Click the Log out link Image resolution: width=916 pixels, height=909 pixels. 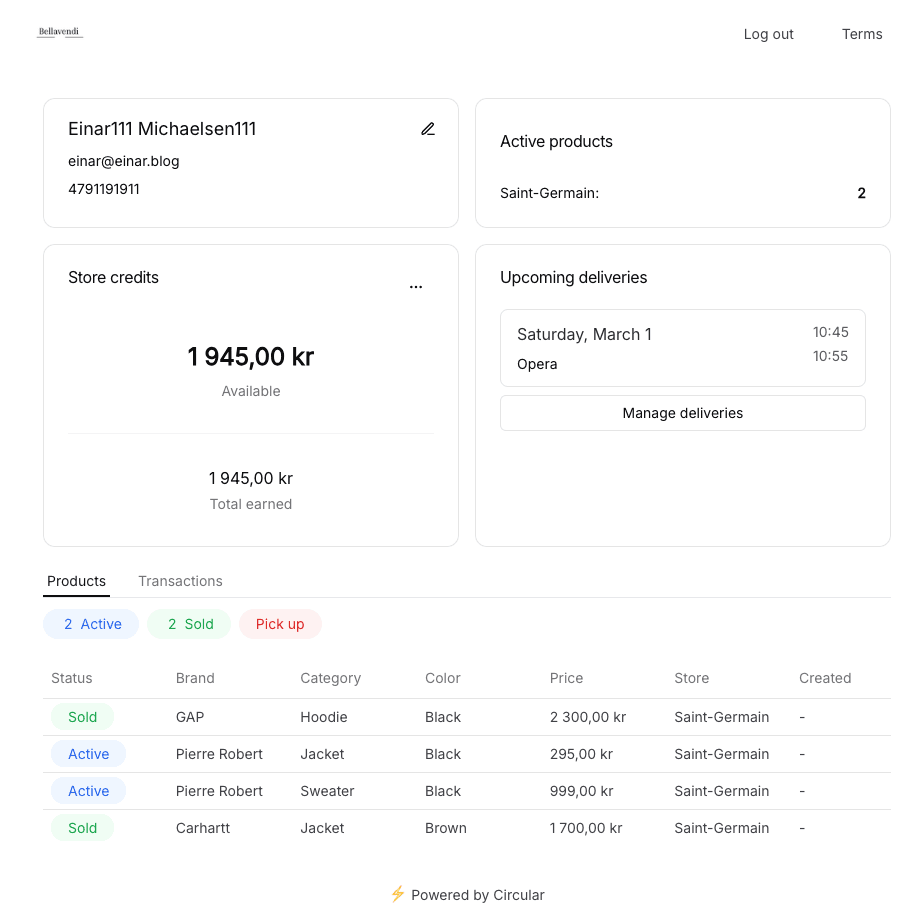768,34
